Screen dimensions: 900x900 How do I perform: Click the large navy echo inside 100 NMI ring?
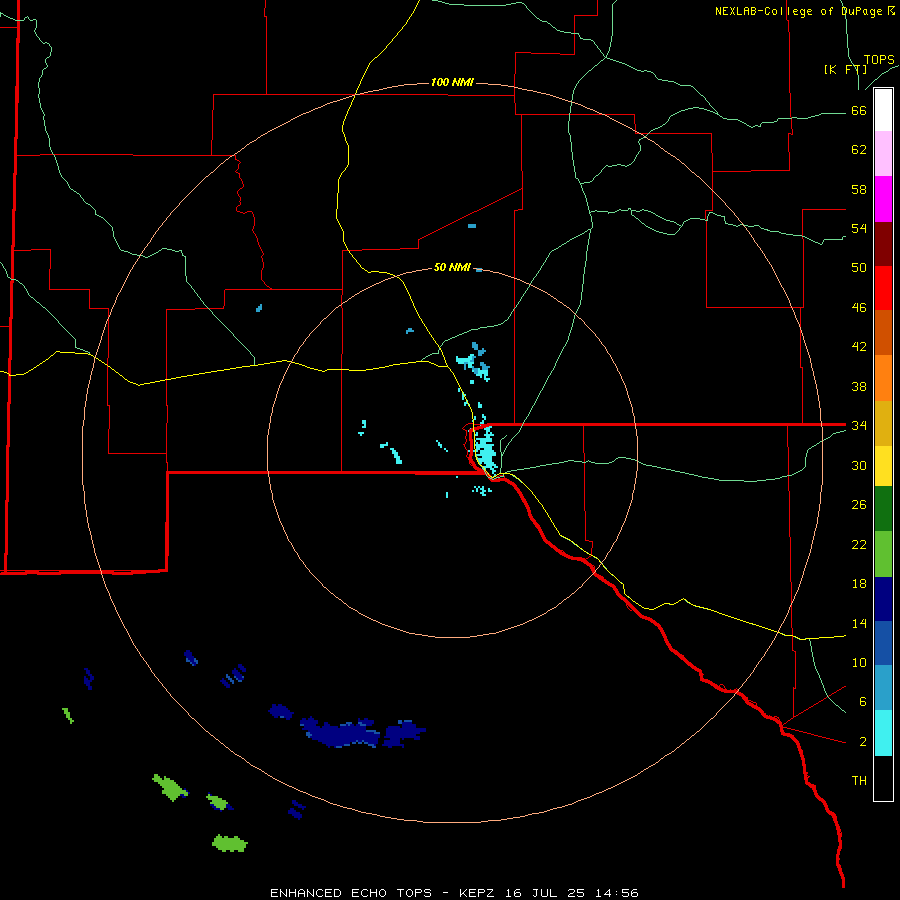click(x=342, y=732)
